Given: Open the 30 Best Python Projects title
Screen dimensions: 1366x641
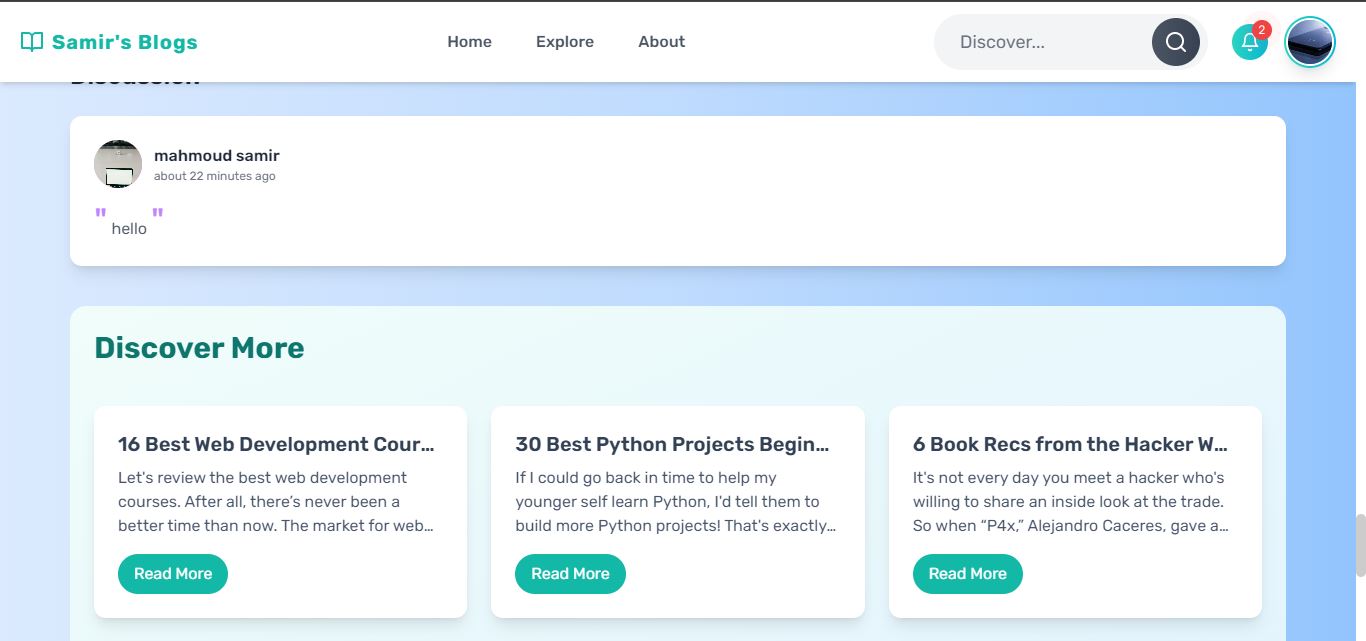Looking at the screenshot, I should tap(672, 445).
